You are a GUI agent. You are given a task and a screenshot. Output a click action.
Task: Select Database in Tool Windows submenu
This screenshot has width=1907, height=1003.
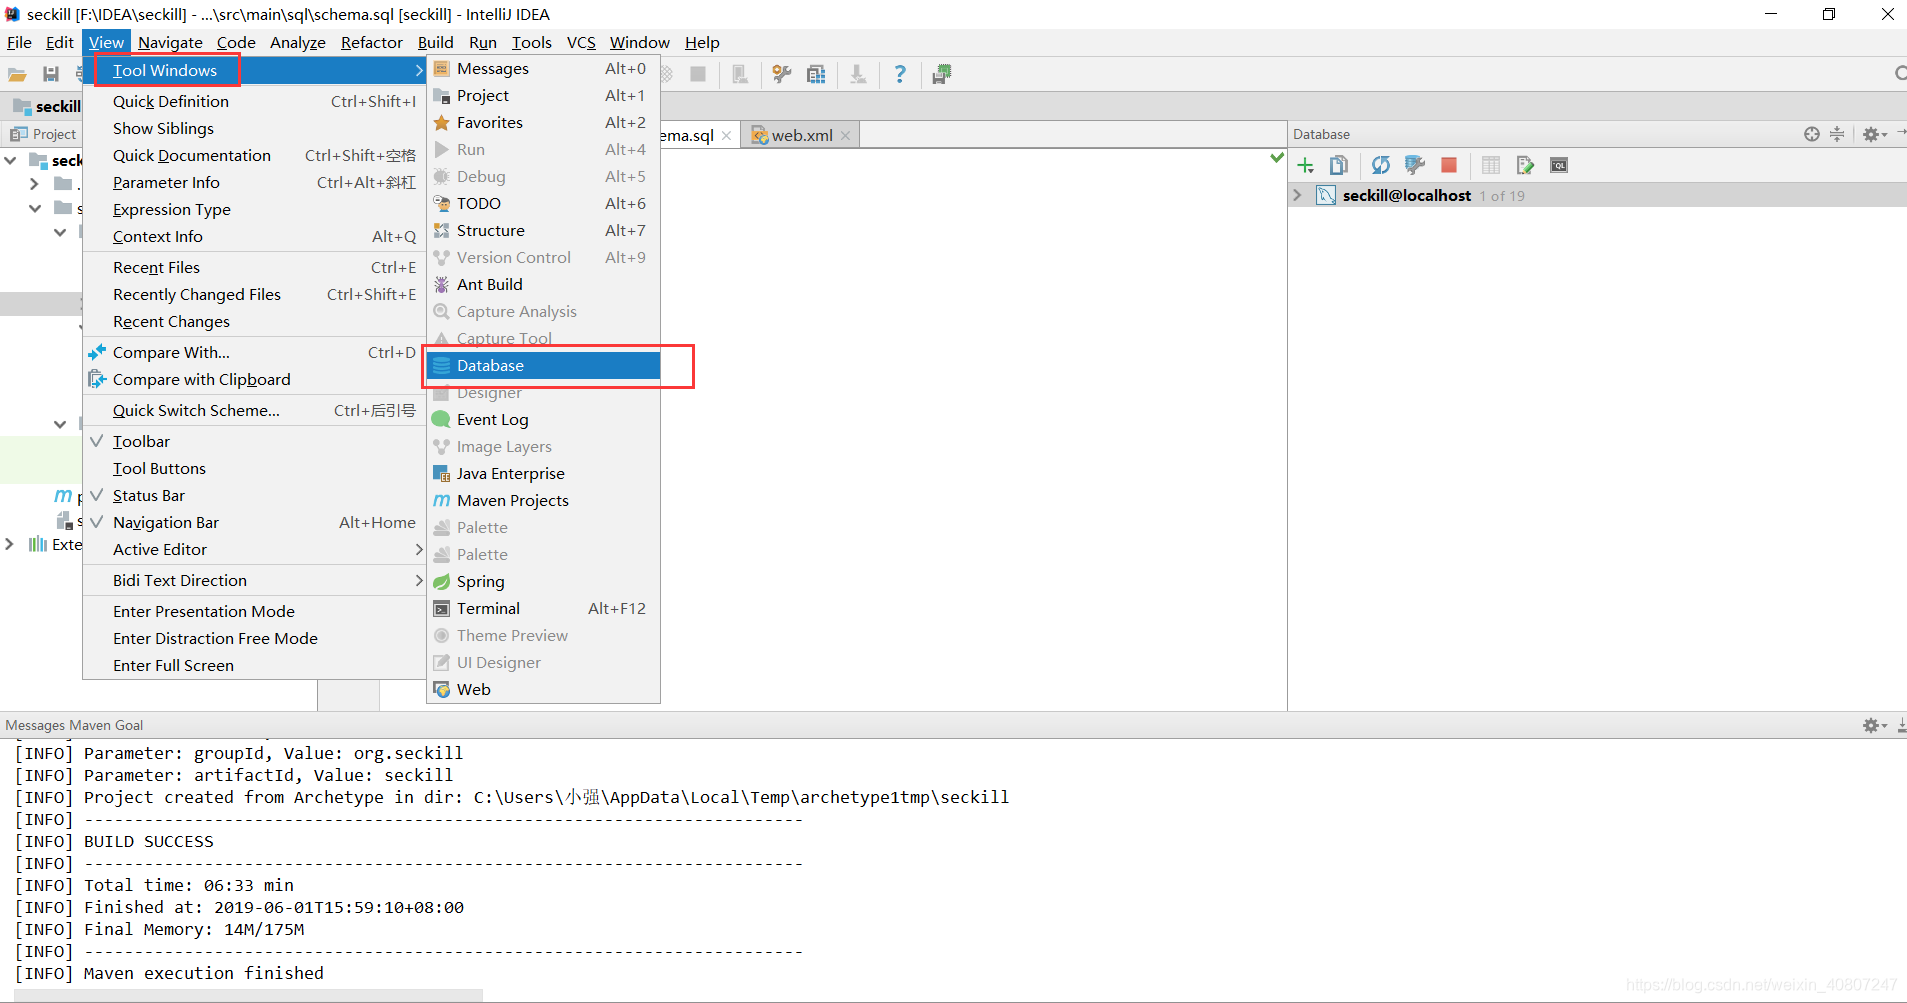point(543,365)
